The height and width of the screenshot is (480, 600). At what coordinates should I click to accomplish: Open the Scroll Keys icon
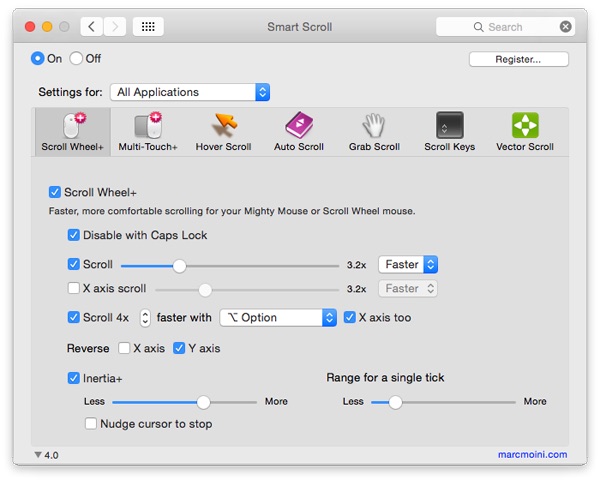[x=450, y=125]
